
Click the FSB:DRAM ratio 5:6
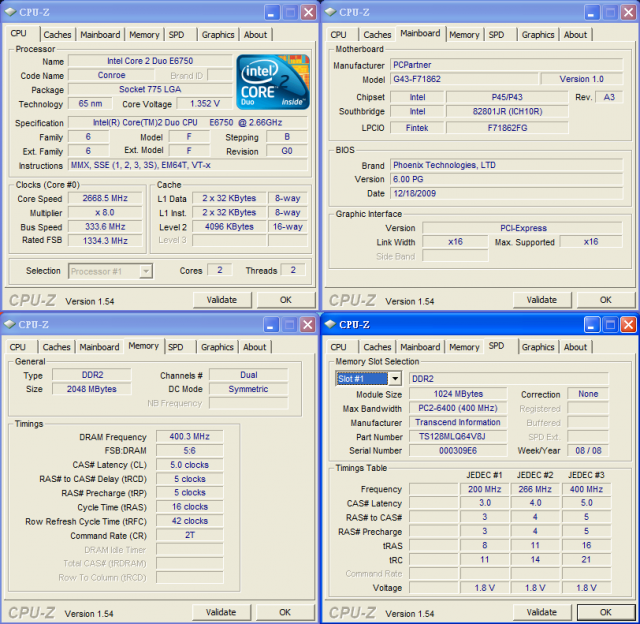coord(190,451)
